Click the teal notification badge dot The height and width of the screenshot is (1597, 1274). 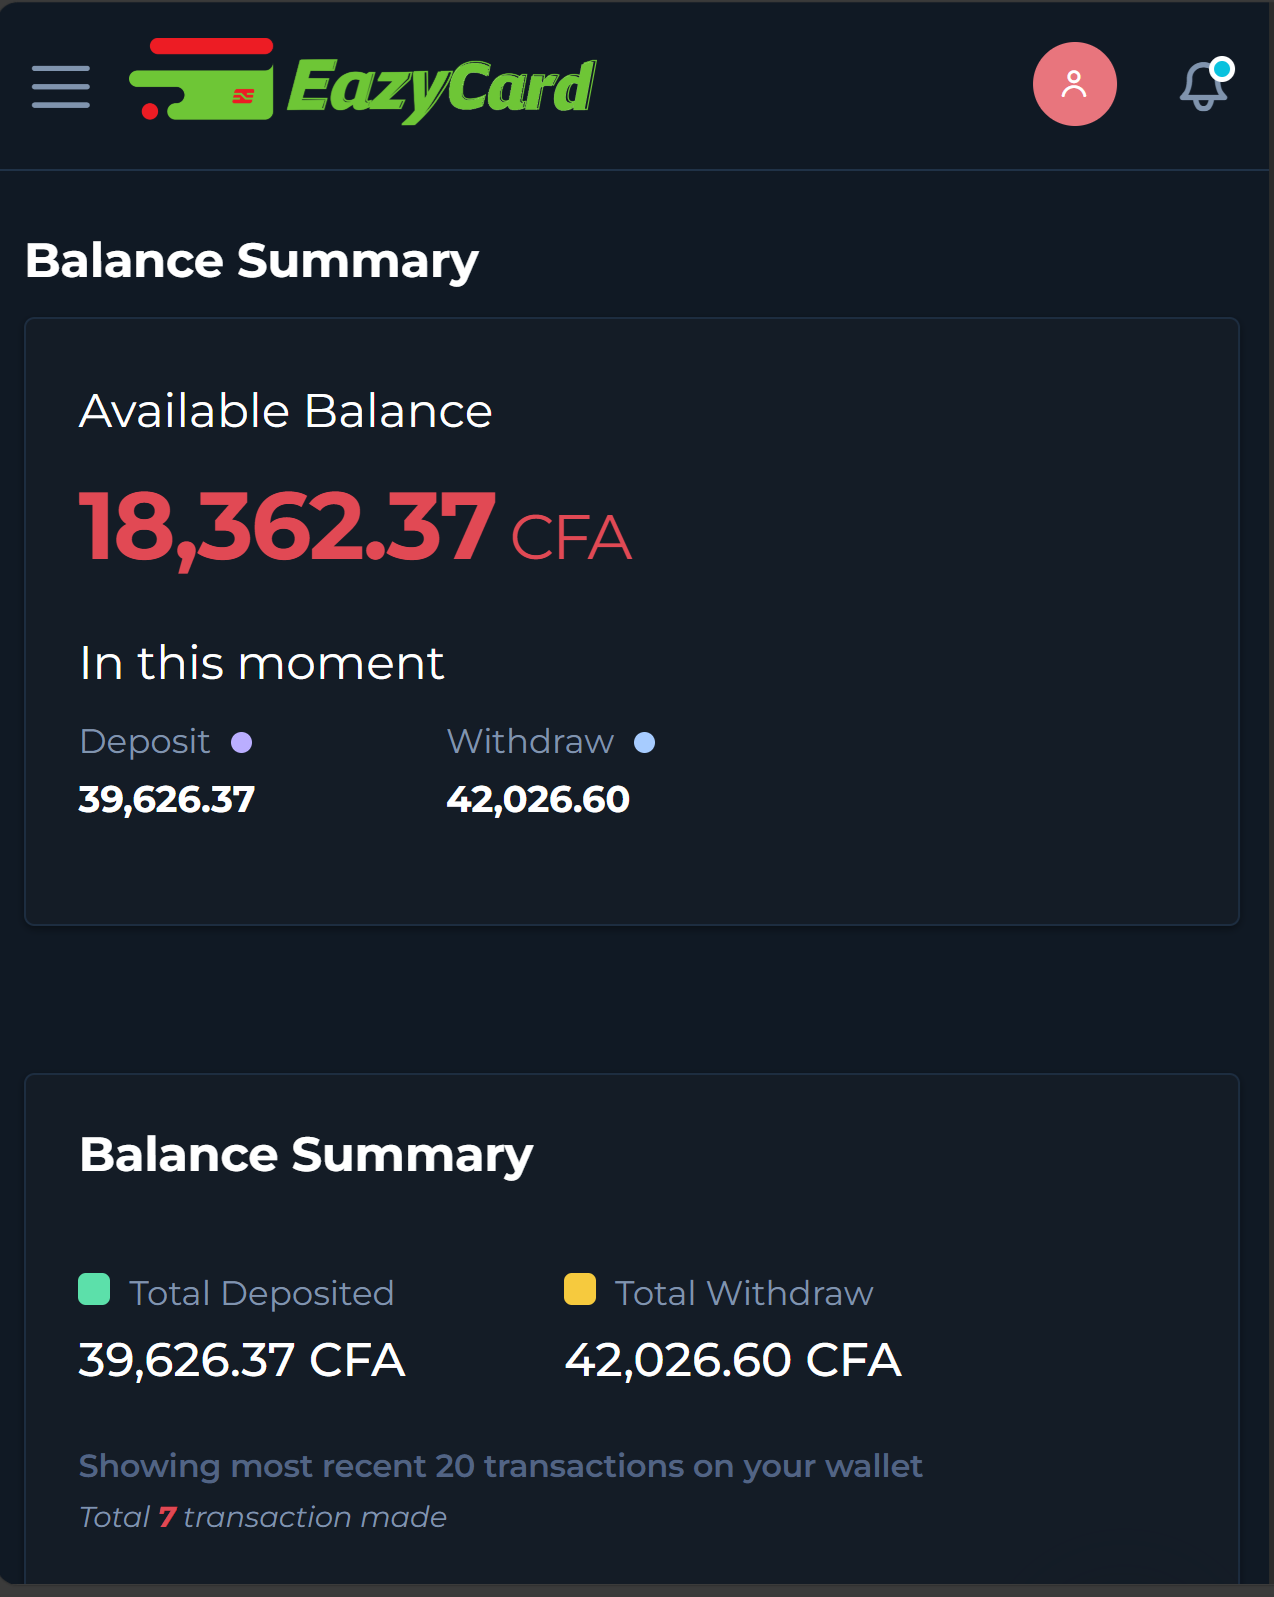pyautogui.click(x=1221, y=70)
